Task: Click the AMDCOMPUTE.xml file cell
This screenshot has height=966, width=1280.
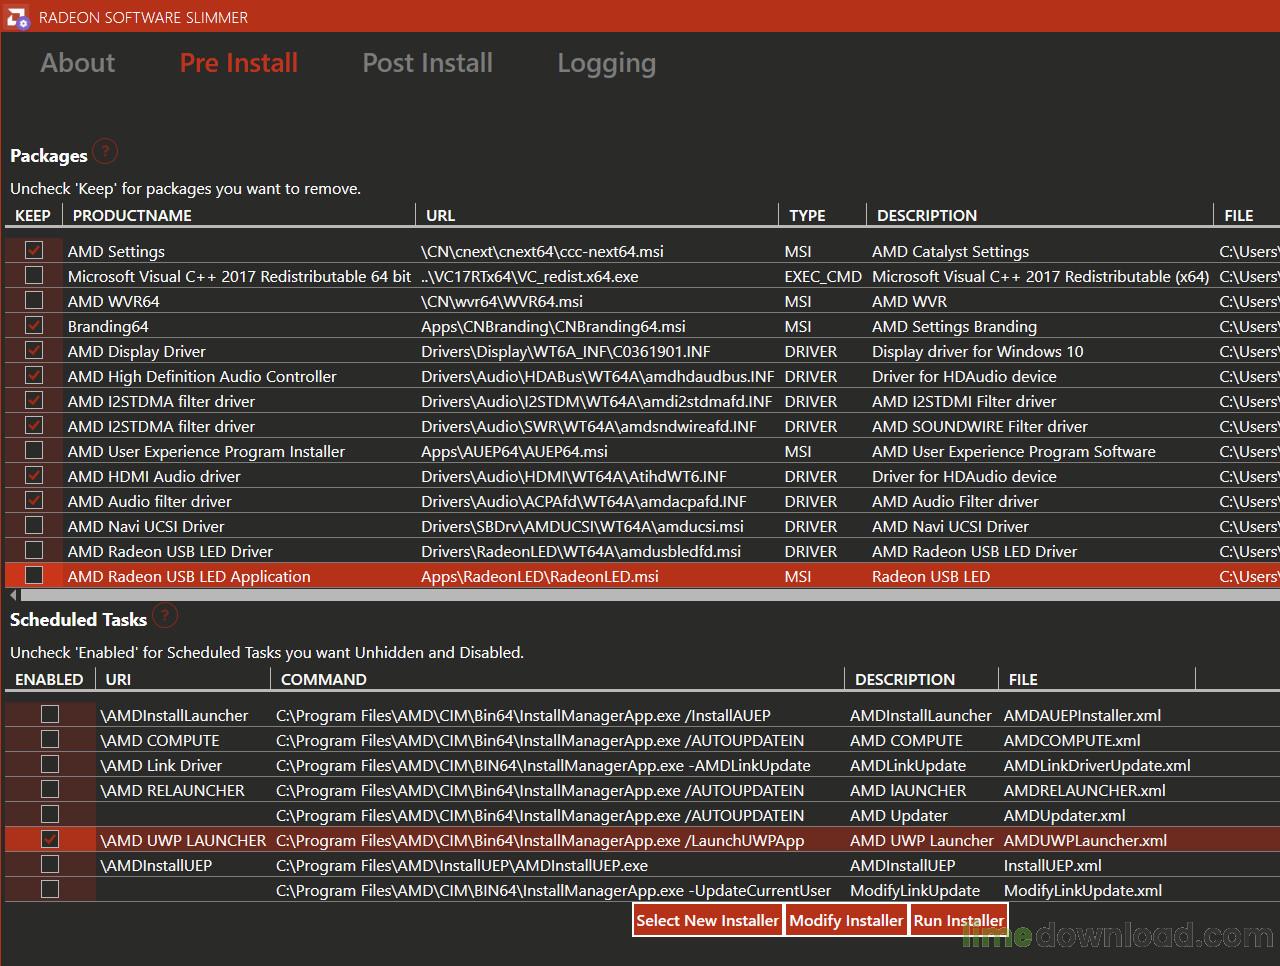Action: pos(1072,740)
